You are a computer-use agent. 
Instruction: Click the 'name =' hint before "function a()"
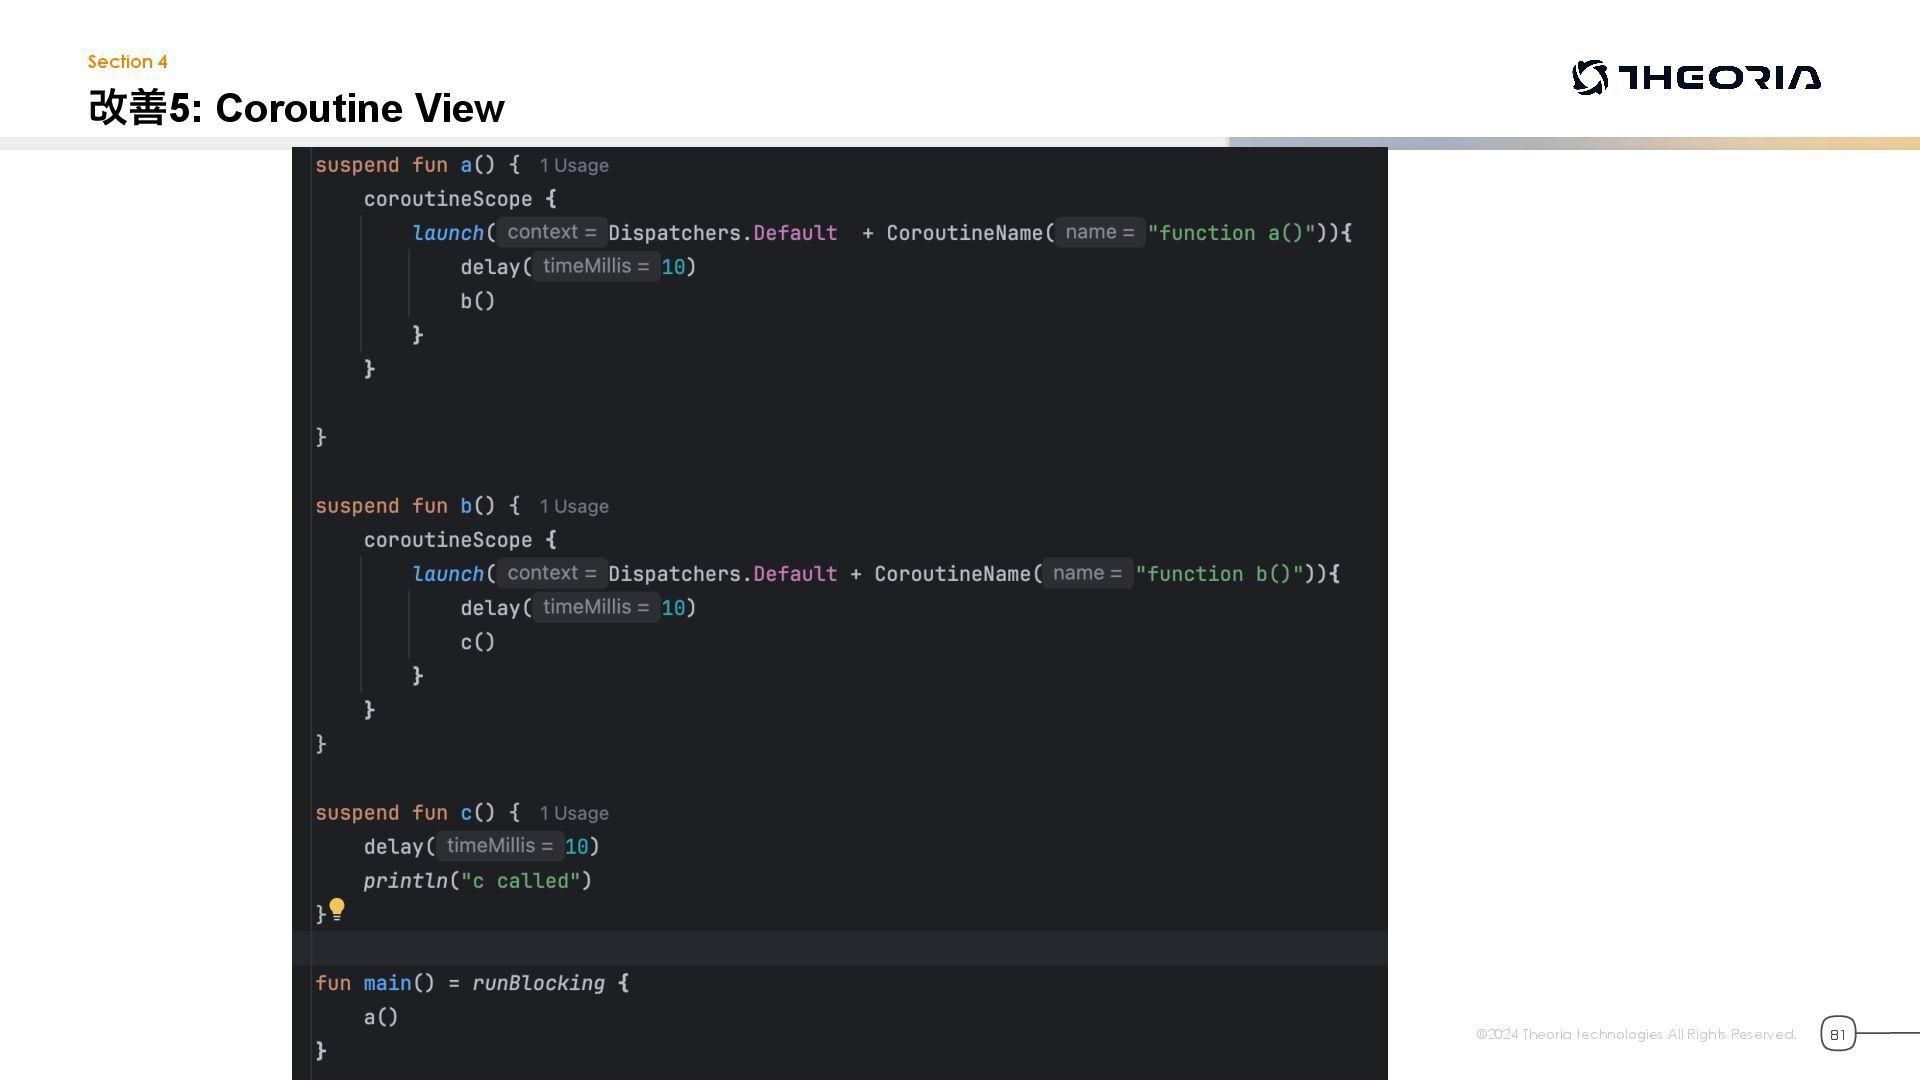tap(1099, 232)
